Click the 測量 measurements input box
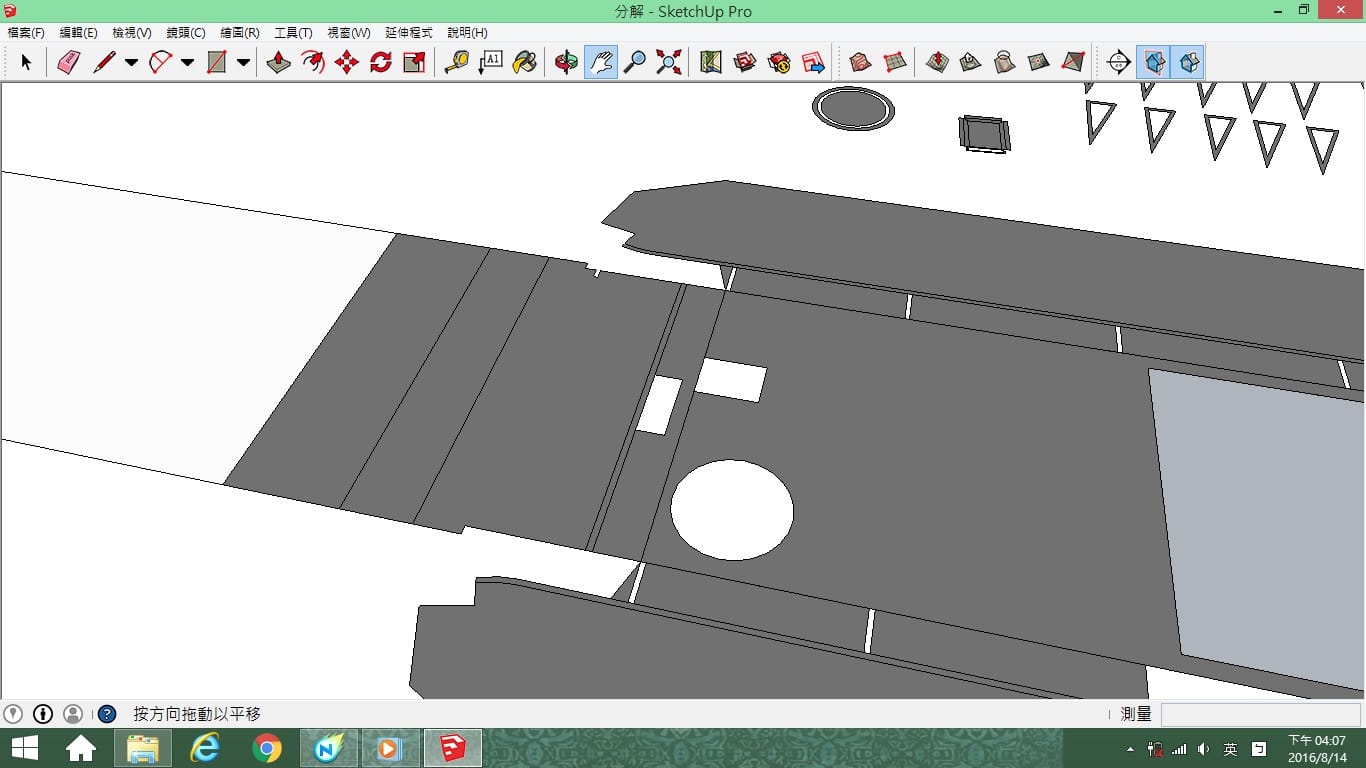The image size is (1366, 768). tap(1261, 714)
